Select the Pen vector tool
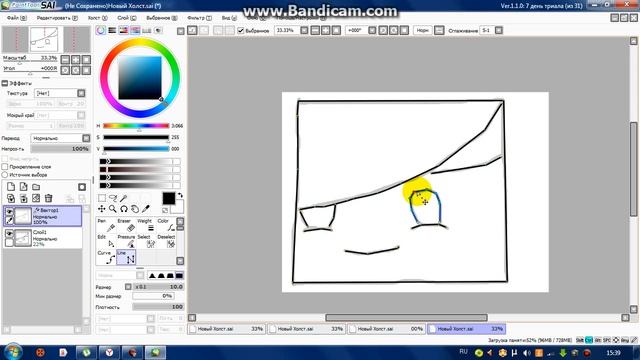The height and width of the screenshot is (360, 640). (106, 225)
